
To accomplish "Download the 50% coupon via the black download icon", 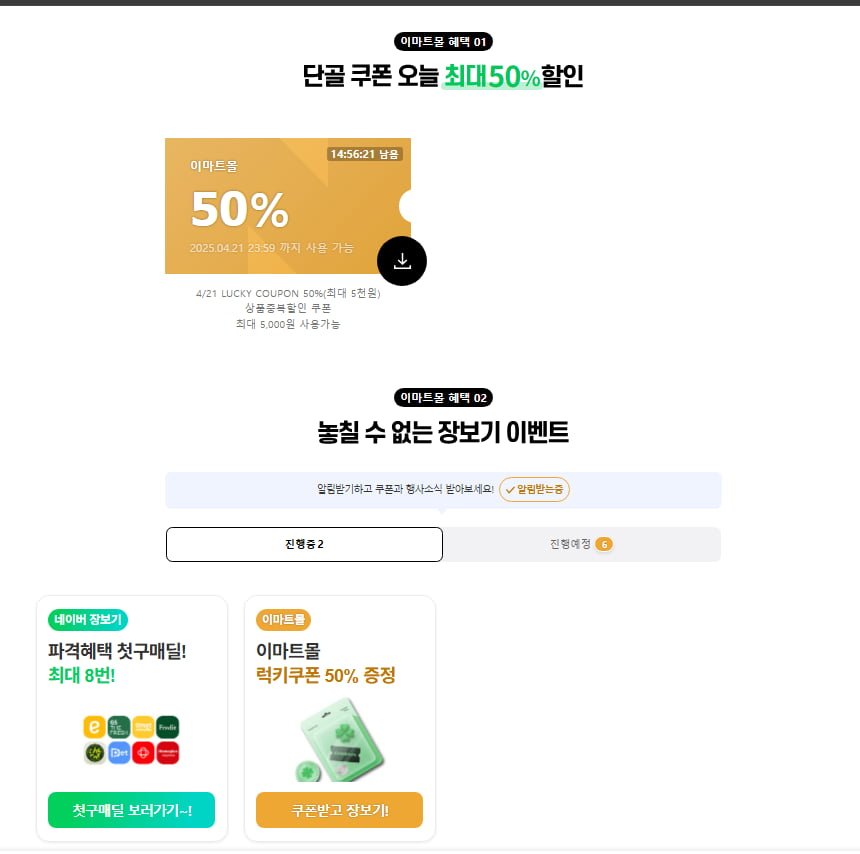I will [x=401, y=261].
